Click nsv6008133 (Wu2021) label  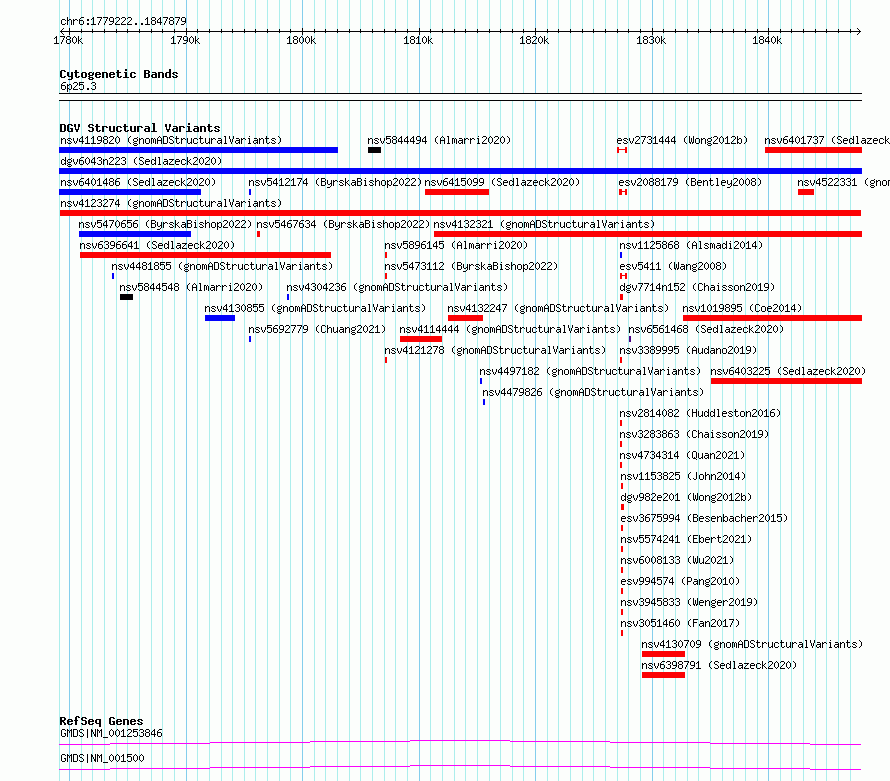tap(677, 560)
